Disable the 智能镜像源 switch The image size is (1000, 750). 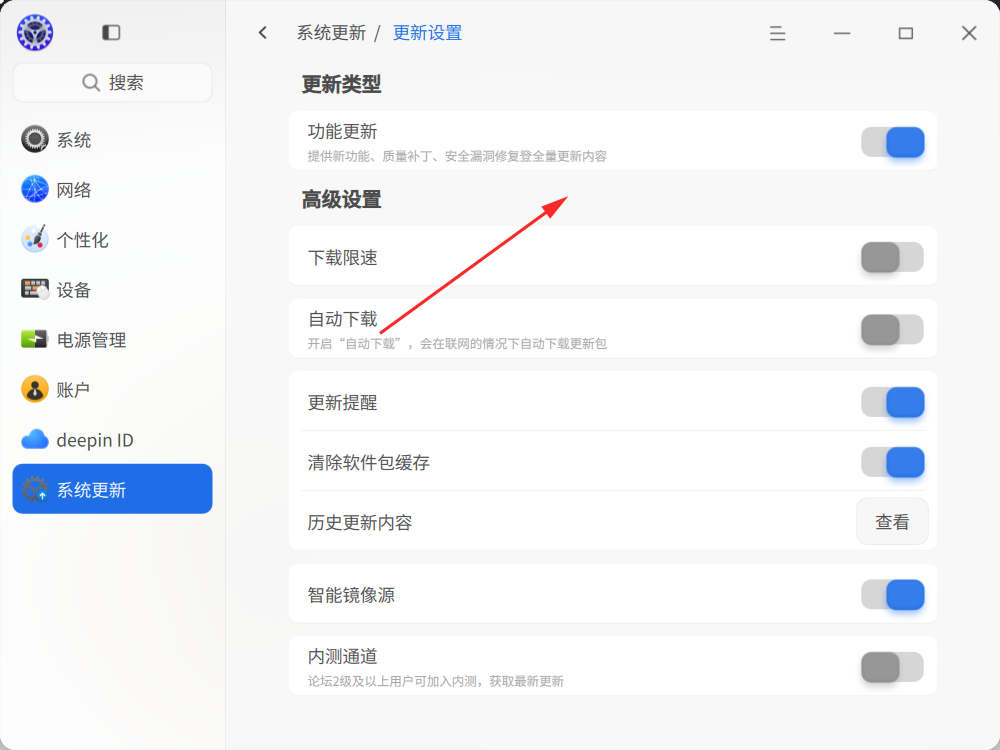coord(892,595)
